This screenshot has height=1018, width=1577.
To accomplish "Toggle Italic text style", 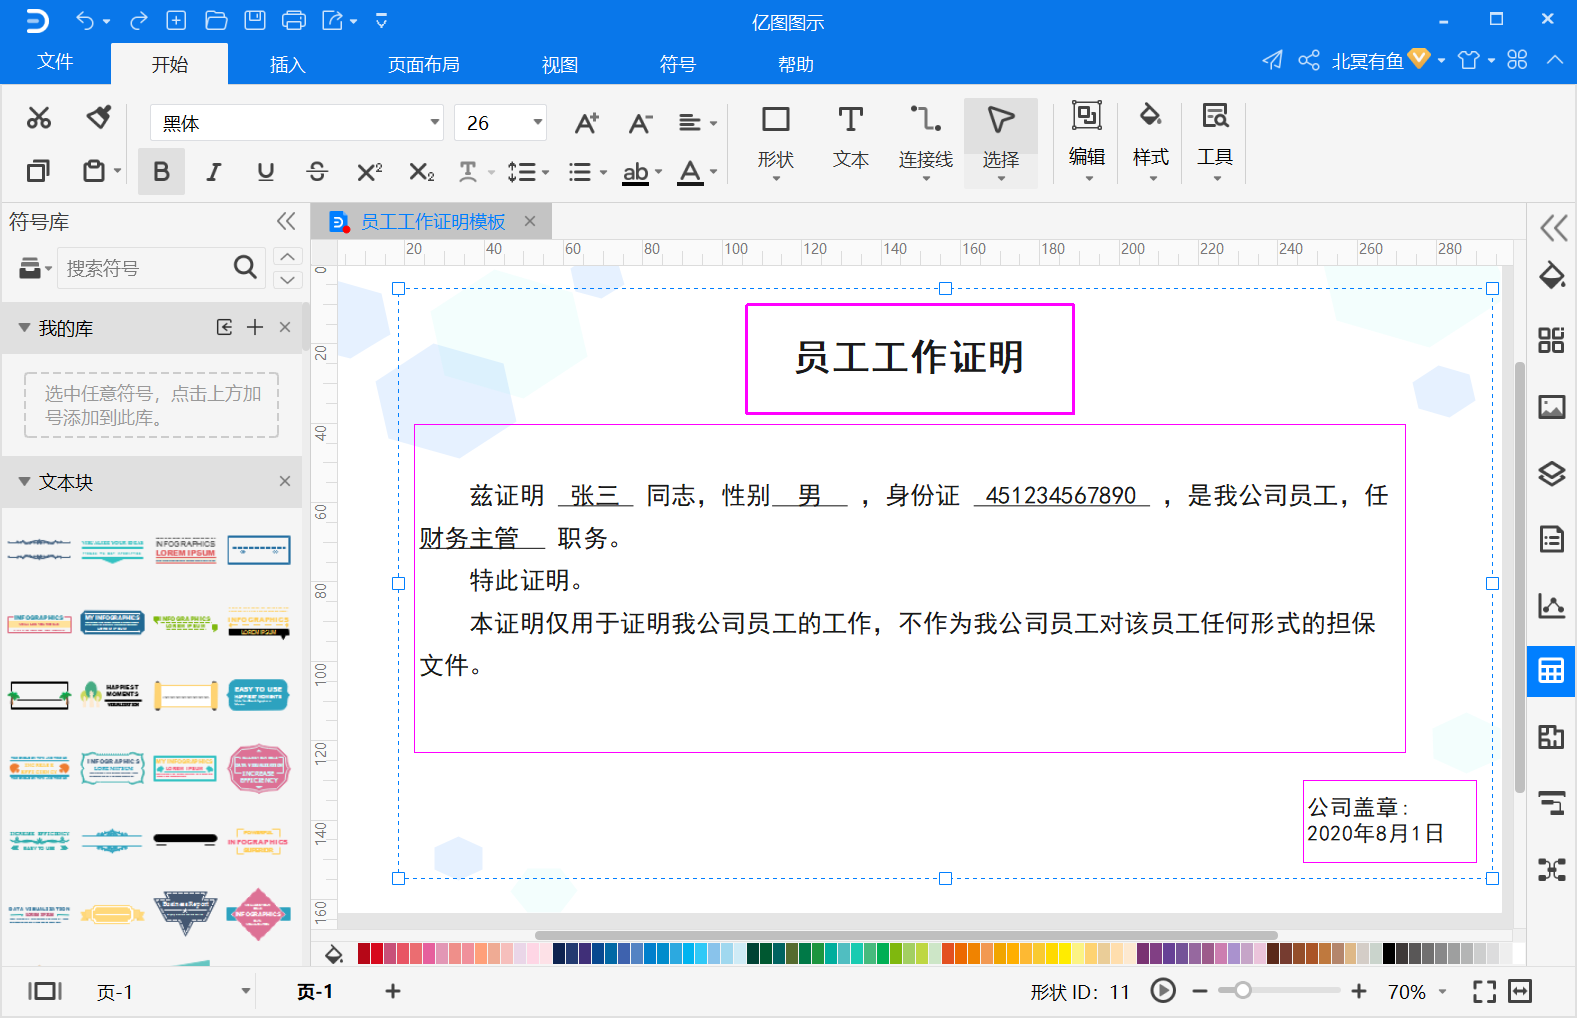I will pos(213,172).
